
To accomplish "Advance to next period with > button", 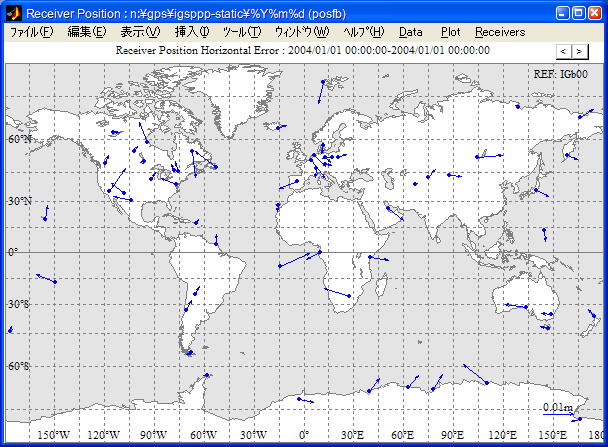I will tap(579, 50).
